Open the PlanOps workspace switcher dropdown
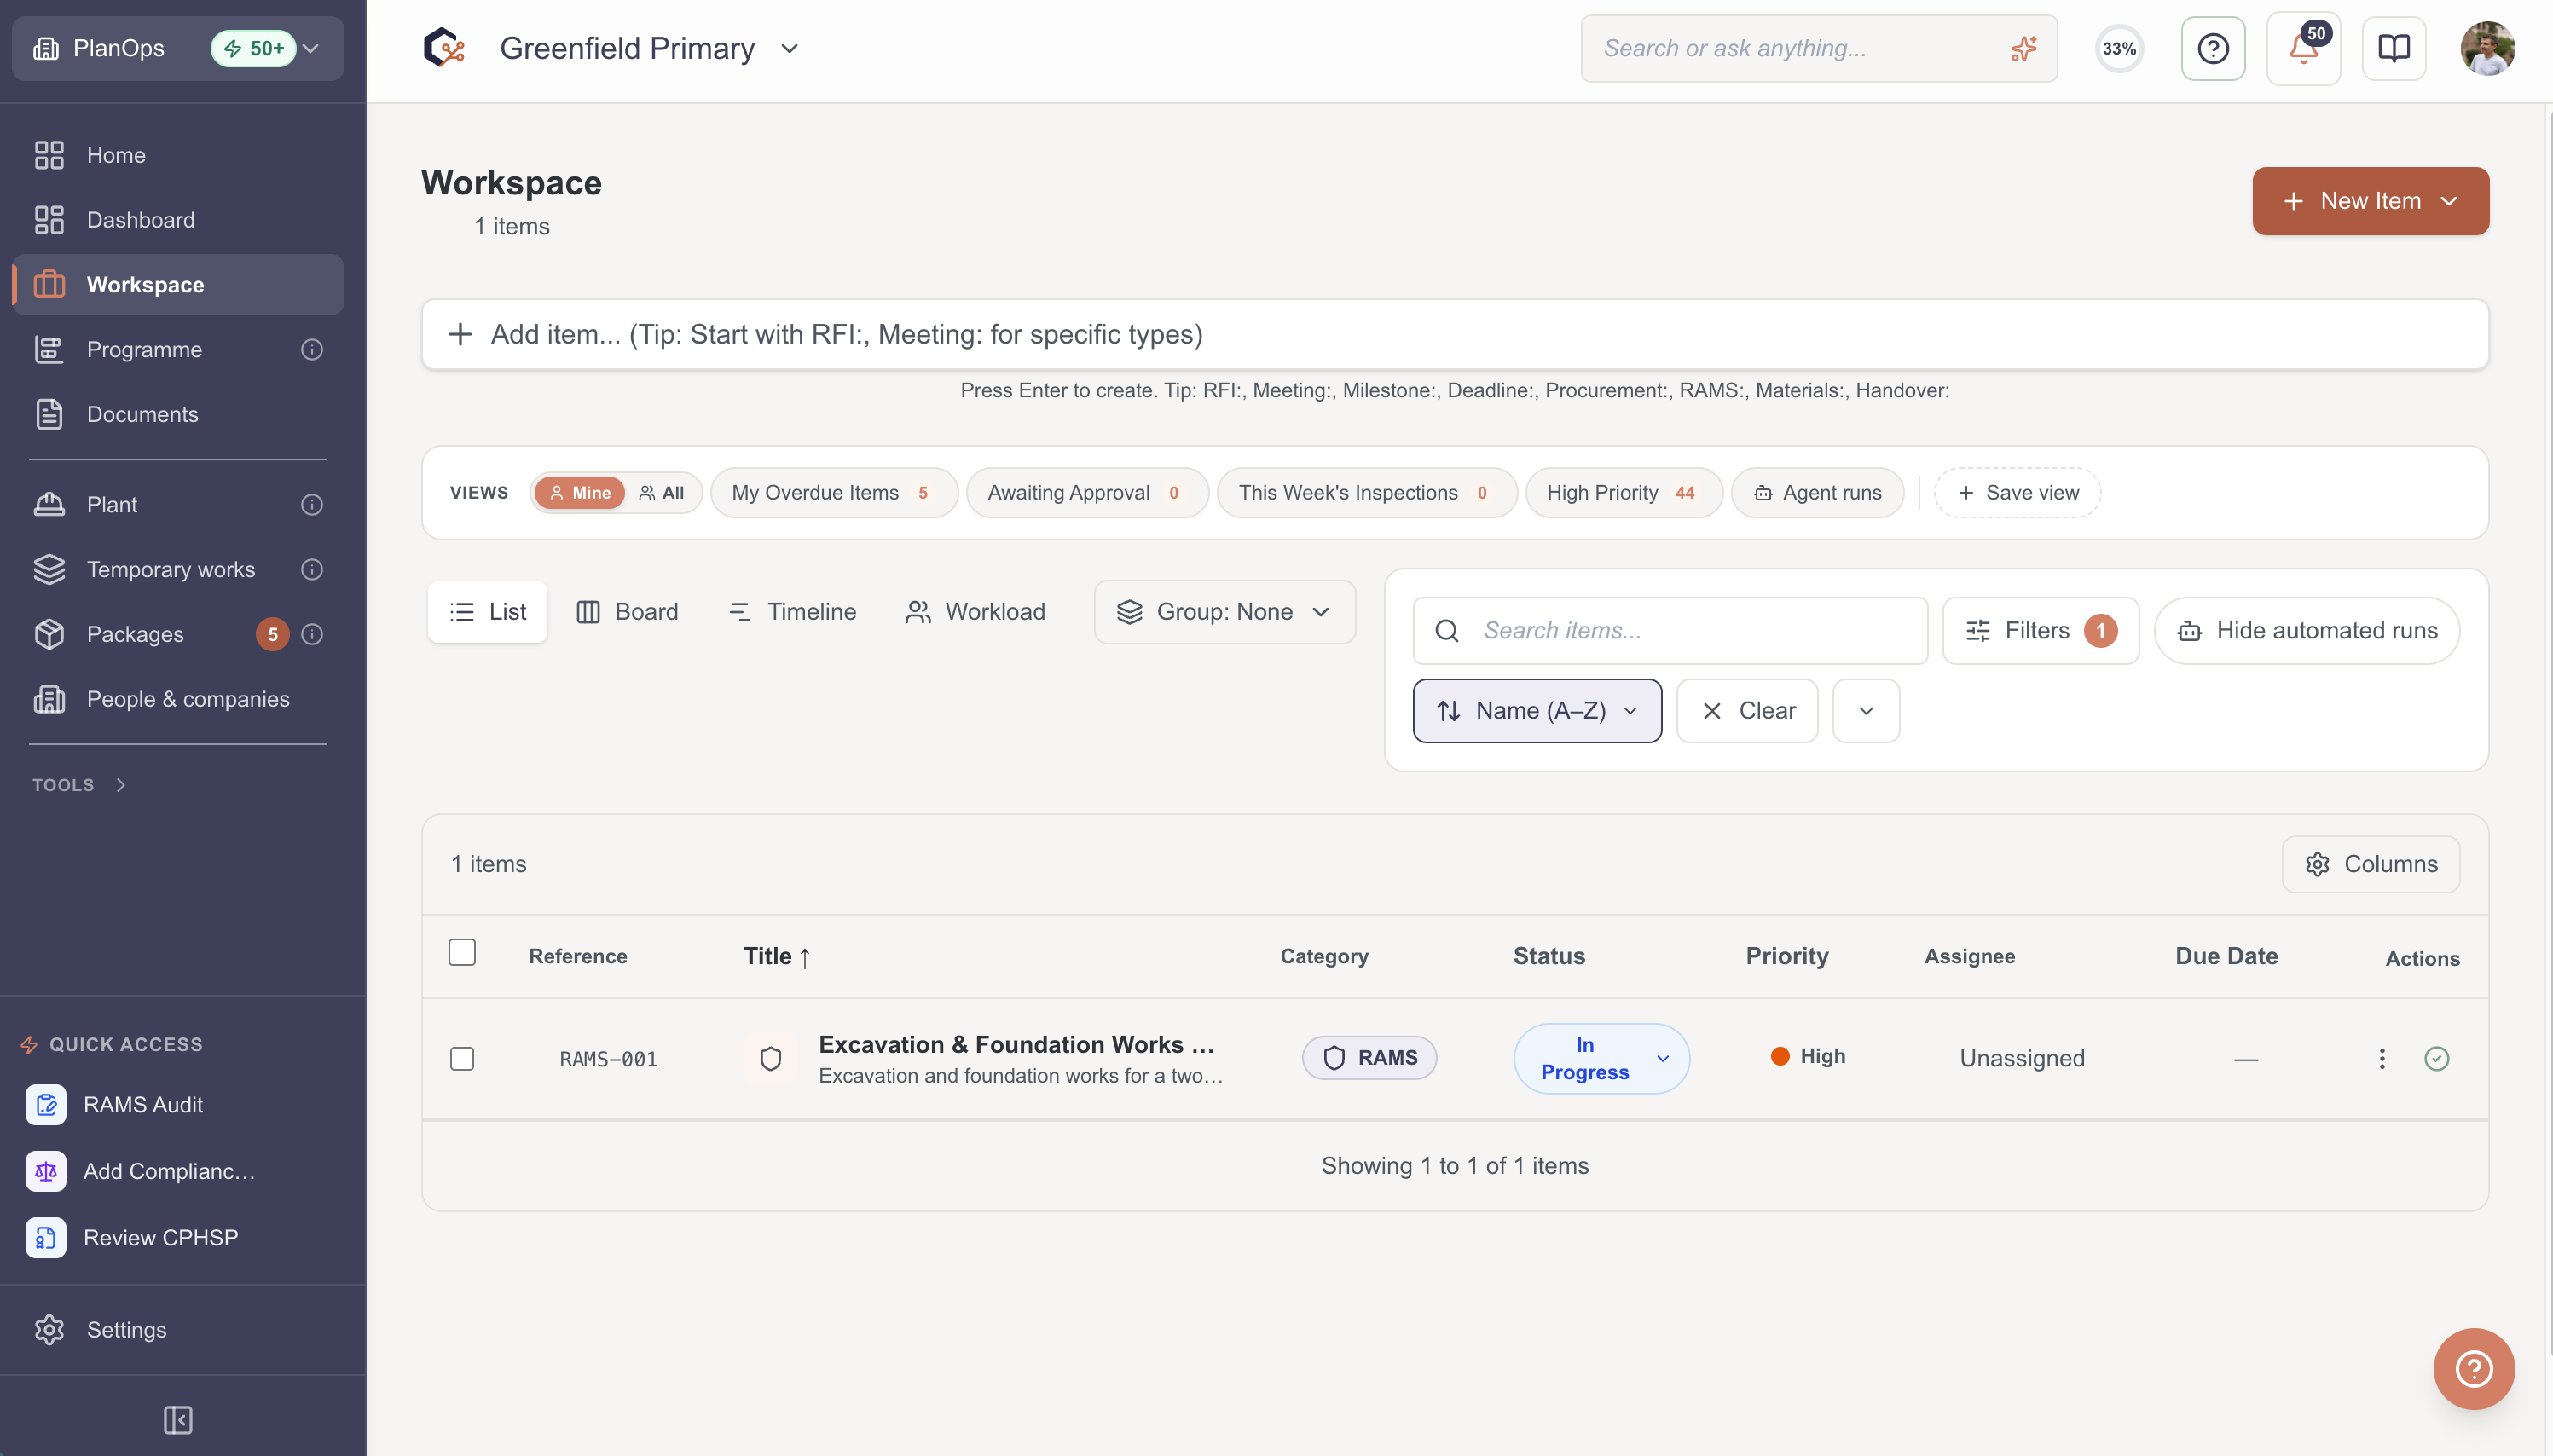Viewport: 2553px width, 1456px height. pyautogui.click(x=178, y=48)
